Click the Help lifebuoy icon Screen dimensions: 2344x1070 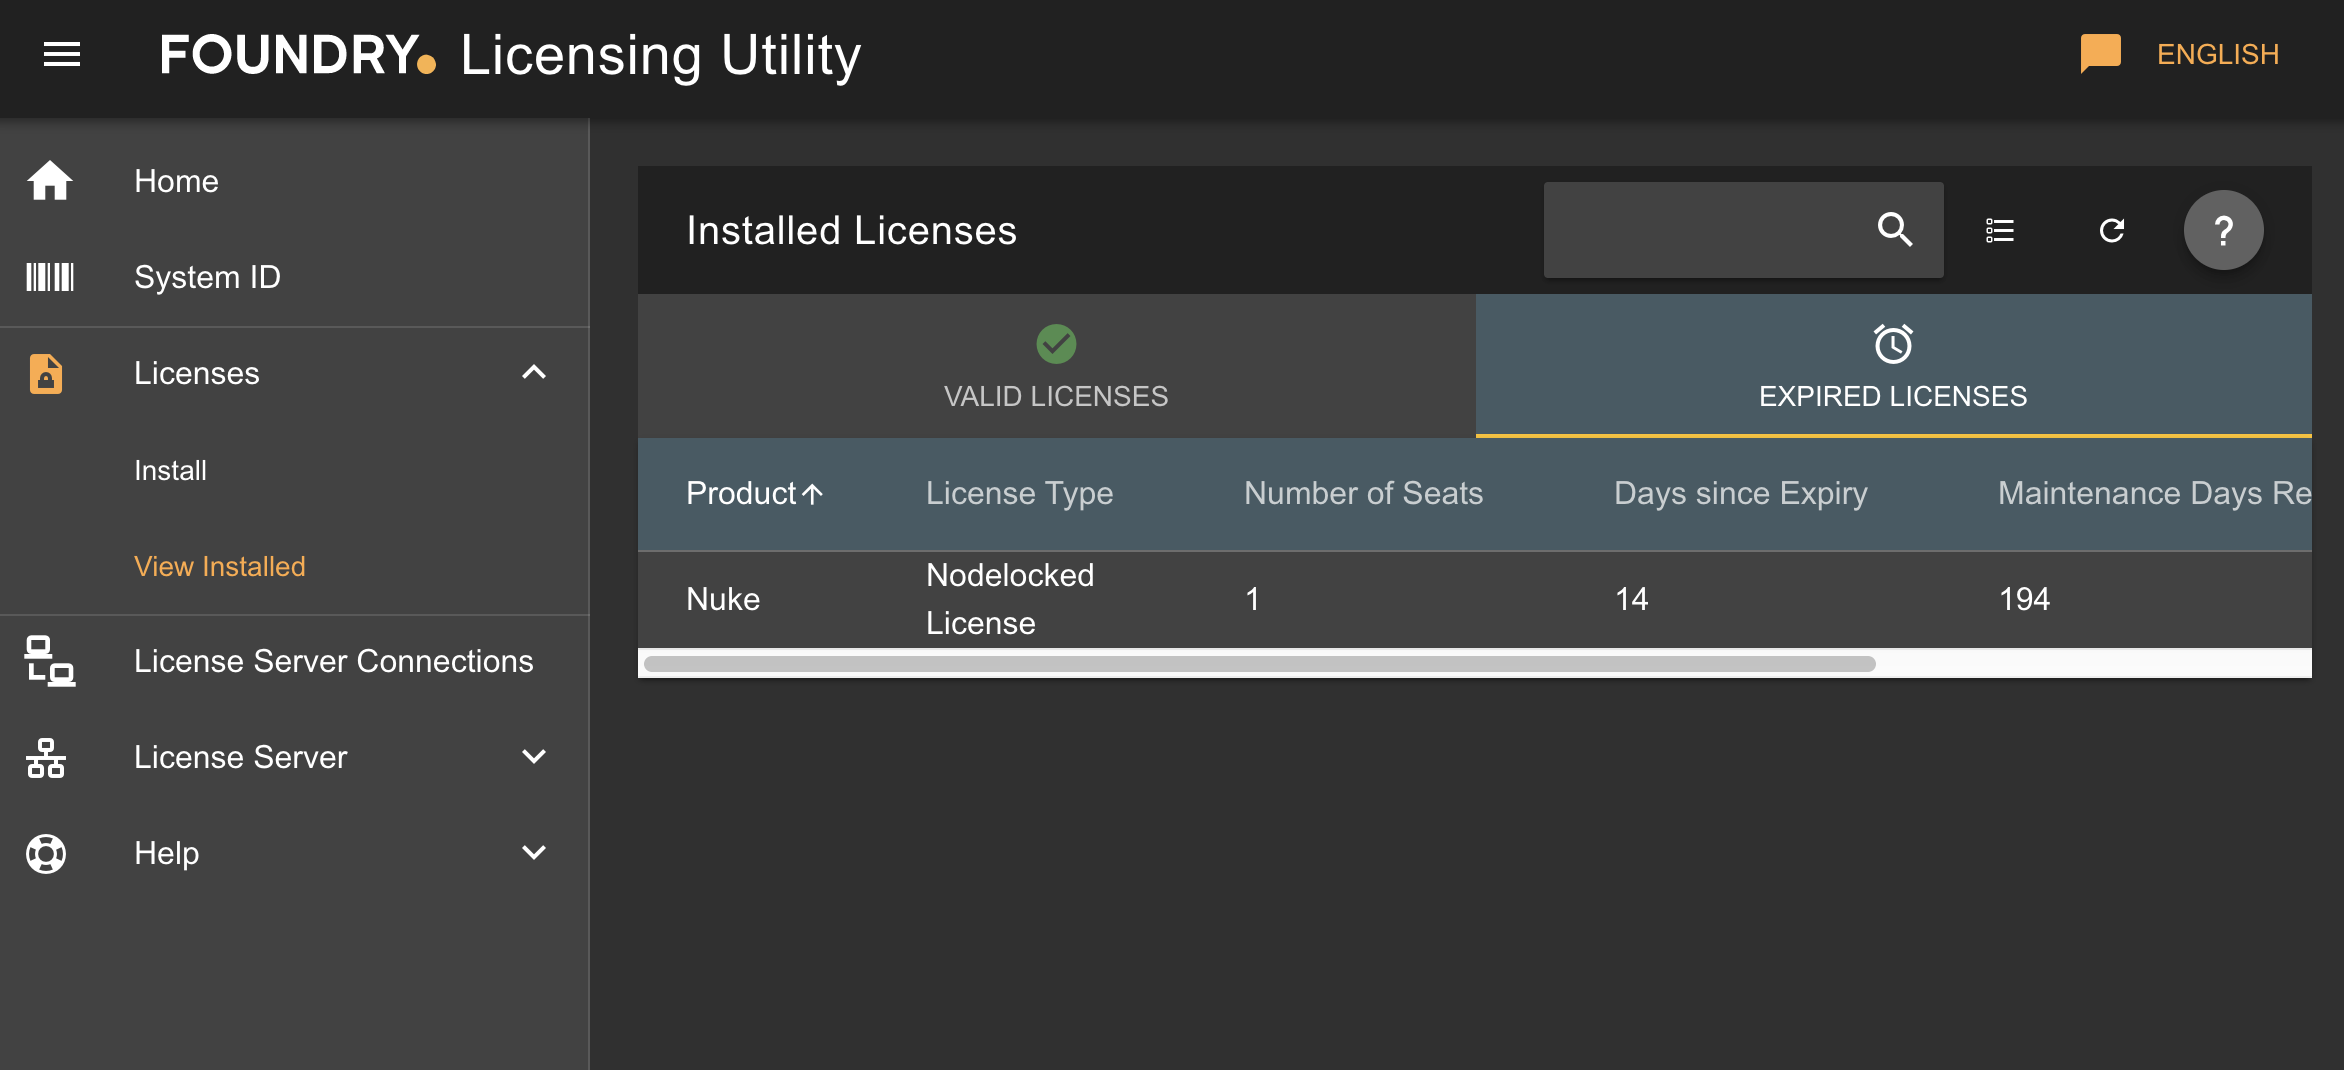click(46, 853)
